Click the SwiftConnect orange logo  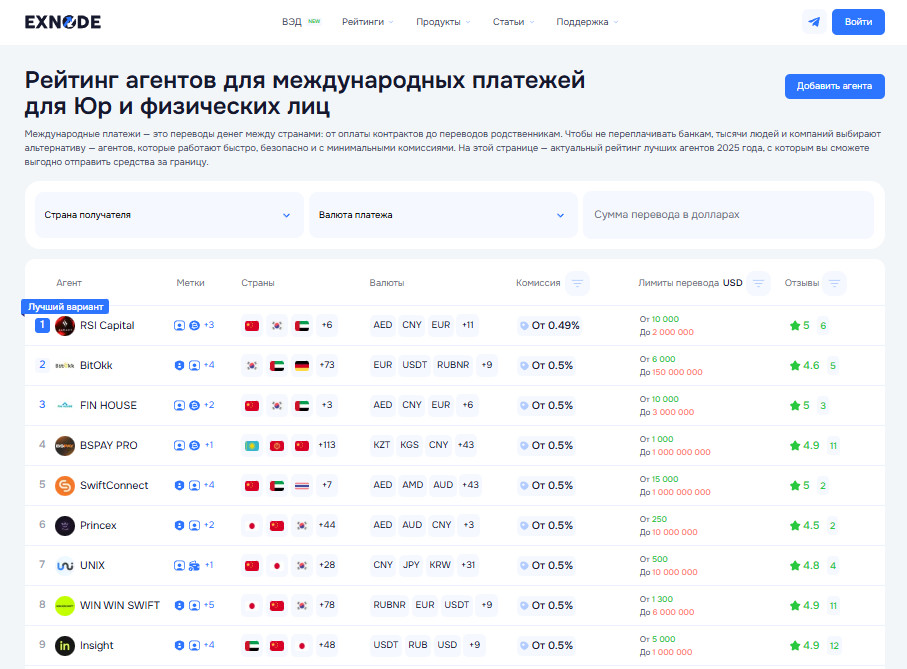tap(65, 486)
